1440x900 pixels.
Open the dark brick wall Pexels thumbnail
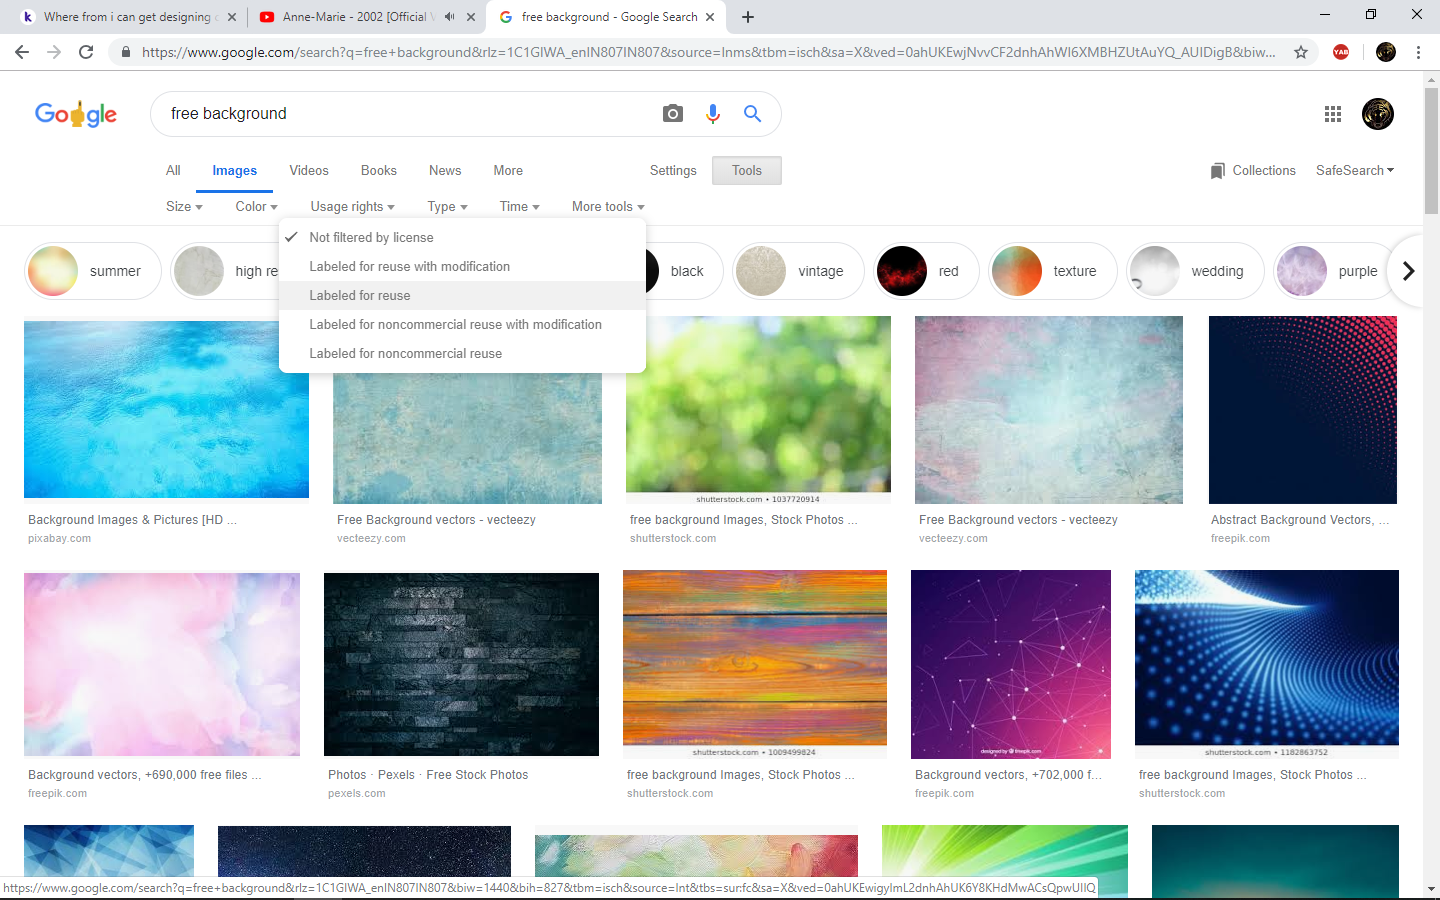point(461,664)
